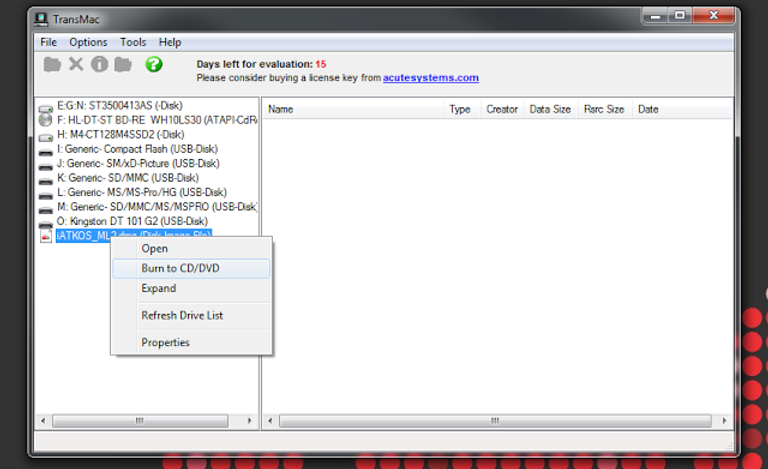Viewport: 768px width, 469px height.
Task: Click the USB icon beside J: SM/xD-Picture
Action: click(46, 167)
